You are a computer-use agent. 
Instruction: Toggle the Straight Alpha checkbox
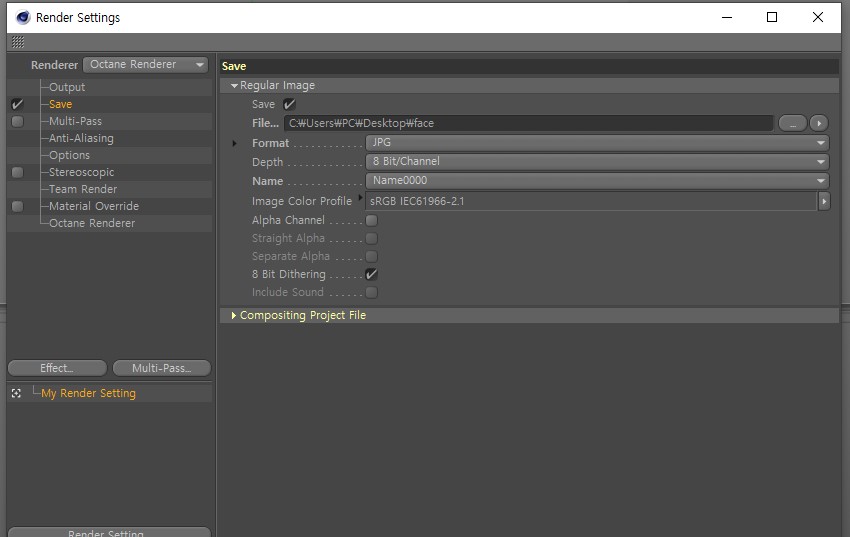(x=371, y=238)
